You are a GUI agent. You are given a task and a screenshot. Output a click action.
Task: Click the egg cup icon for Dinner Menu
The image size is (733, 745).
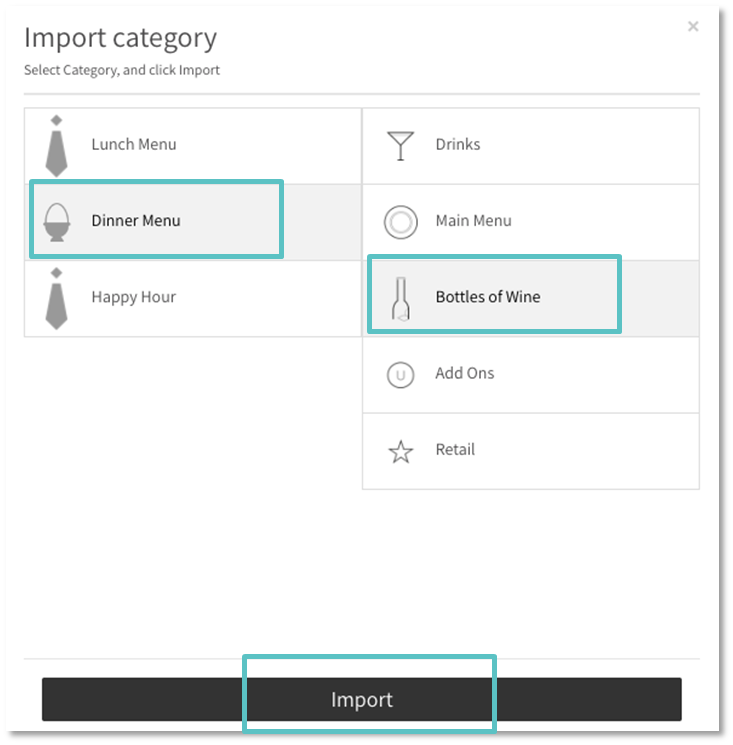tap(57, 221)
